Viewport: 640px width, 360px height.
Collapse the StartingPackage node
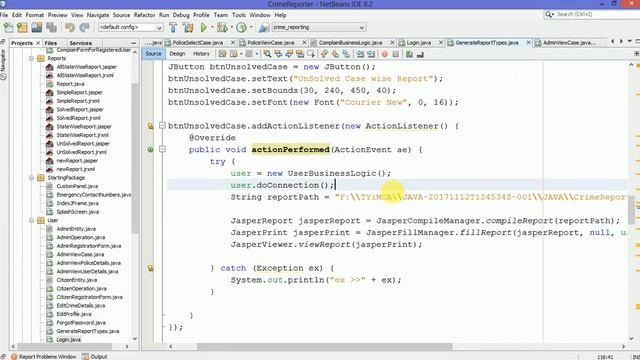[x=31, y=178]
